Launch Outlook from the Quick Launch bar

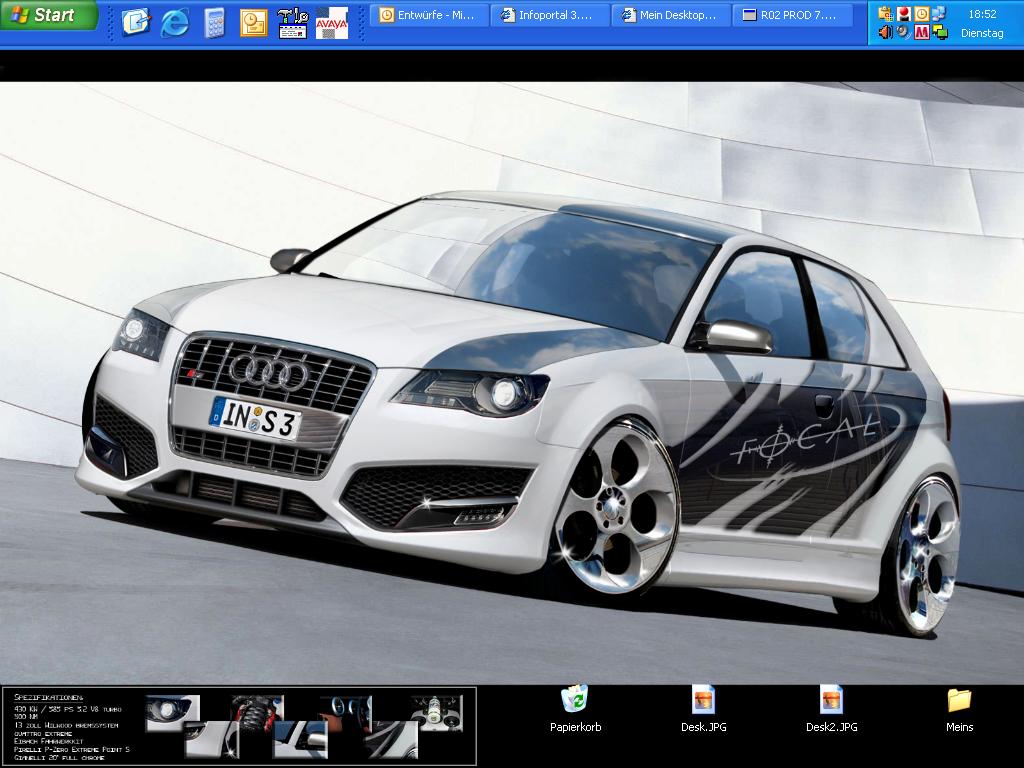click(x=254, y=22)
